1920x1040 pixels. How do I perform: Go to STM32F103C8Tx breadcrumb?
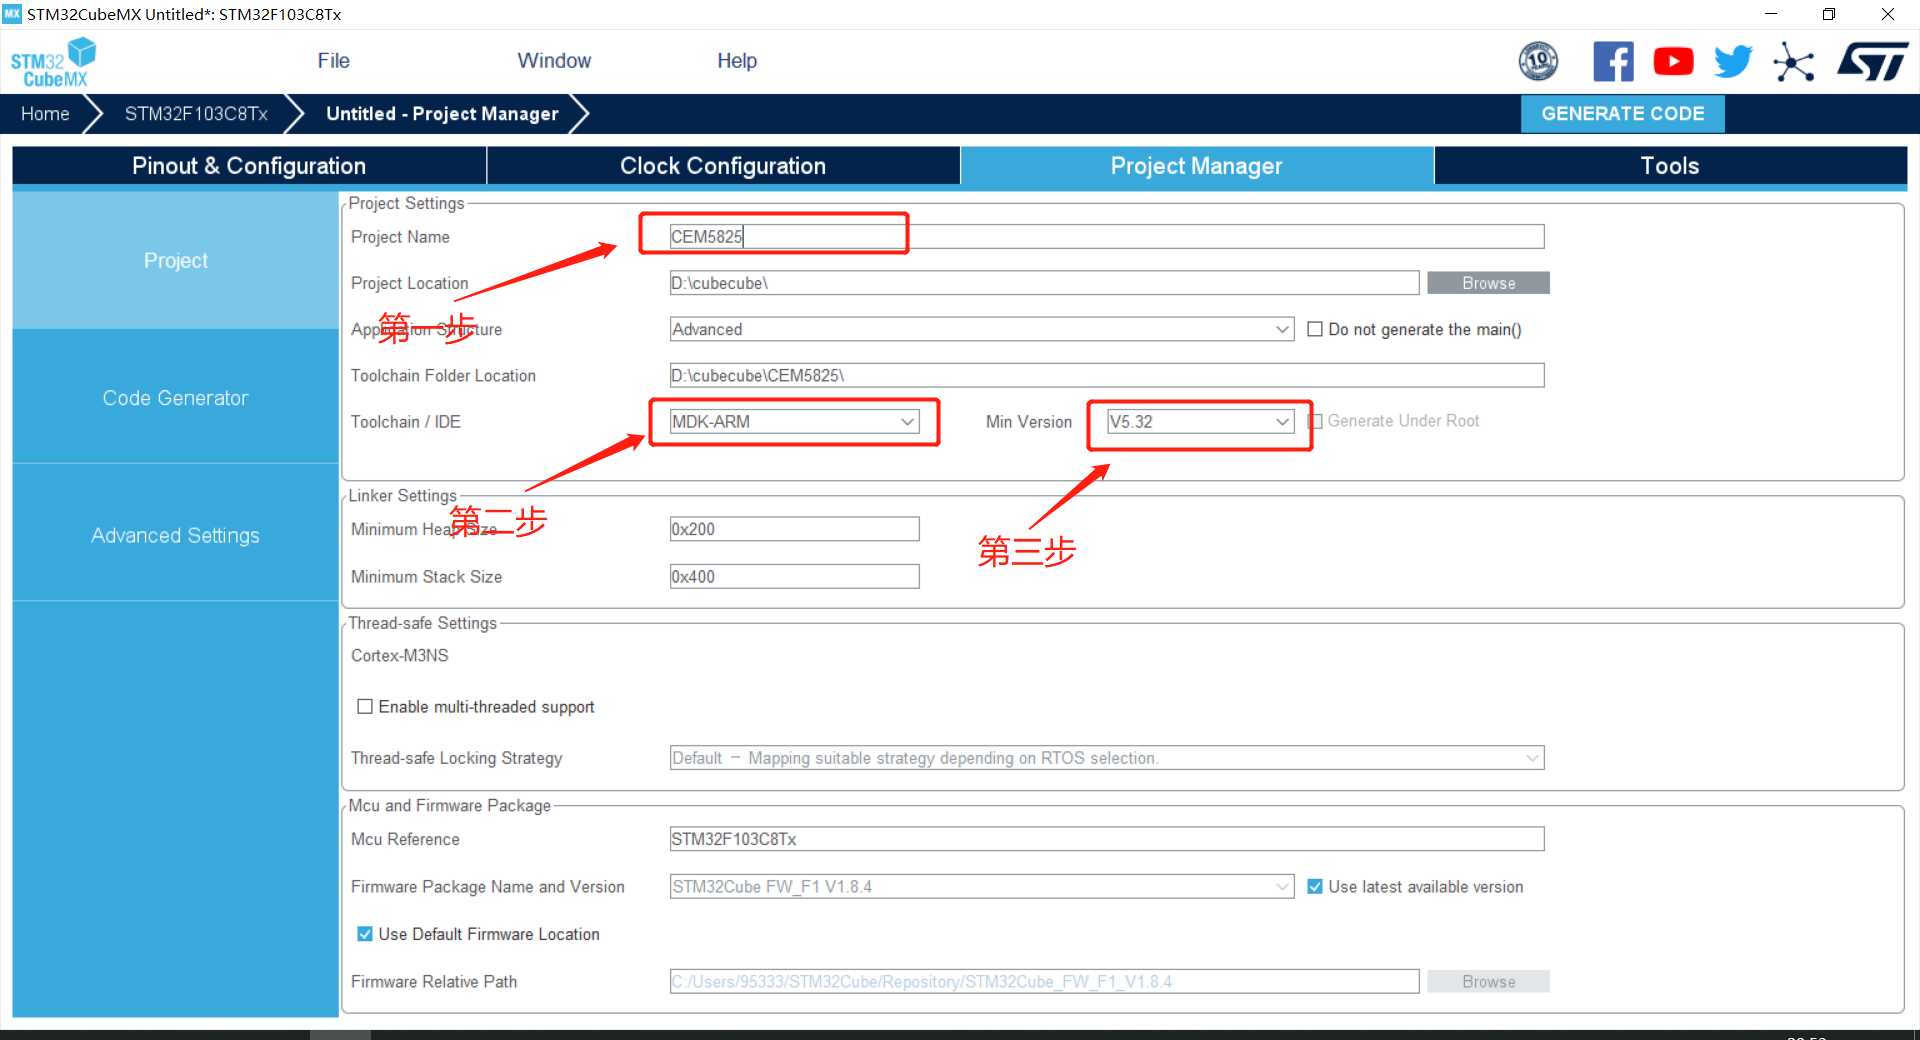pos(196,114)
